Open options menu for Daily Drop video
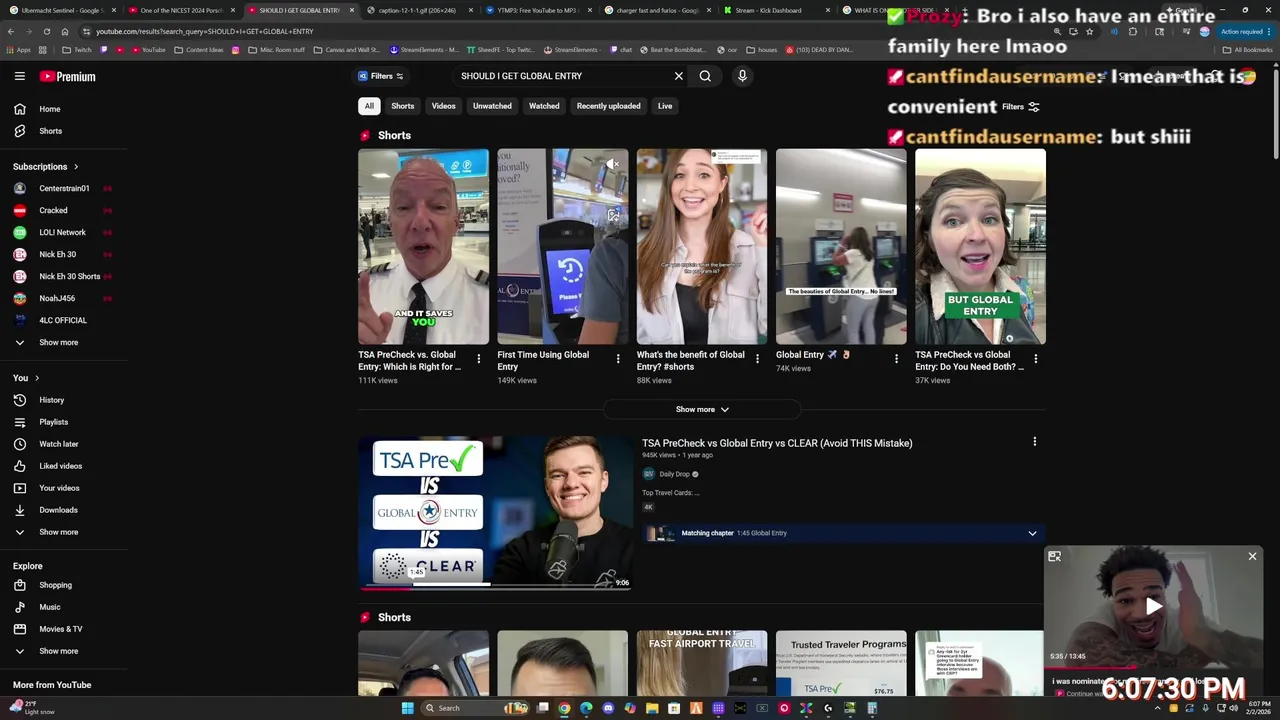Viewport: 1280px width, 720px height. pos(1034,441)
